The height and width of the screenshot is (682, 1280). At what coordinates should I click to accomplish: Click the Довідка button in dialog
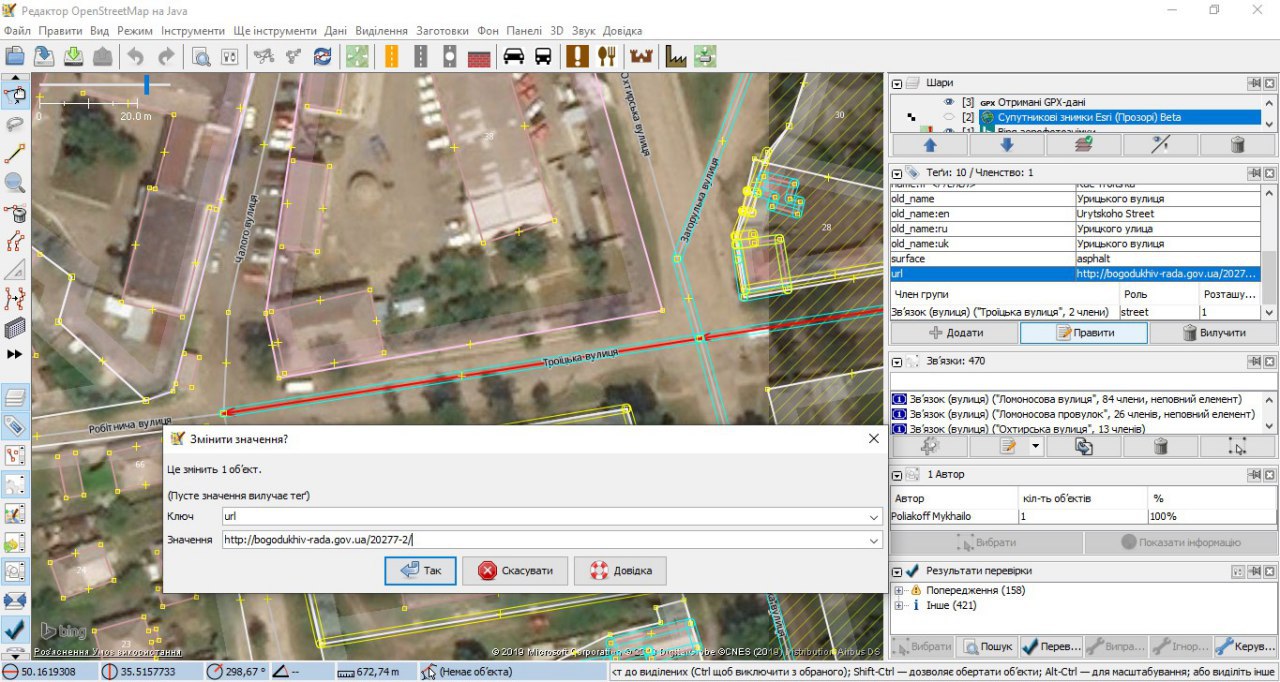[x=620, y=571]
